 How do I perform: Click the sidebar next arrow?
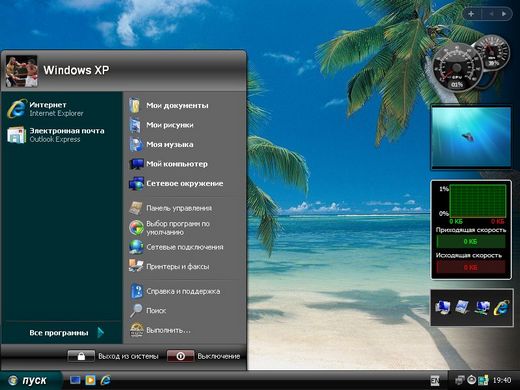click(x=504, y=14)
